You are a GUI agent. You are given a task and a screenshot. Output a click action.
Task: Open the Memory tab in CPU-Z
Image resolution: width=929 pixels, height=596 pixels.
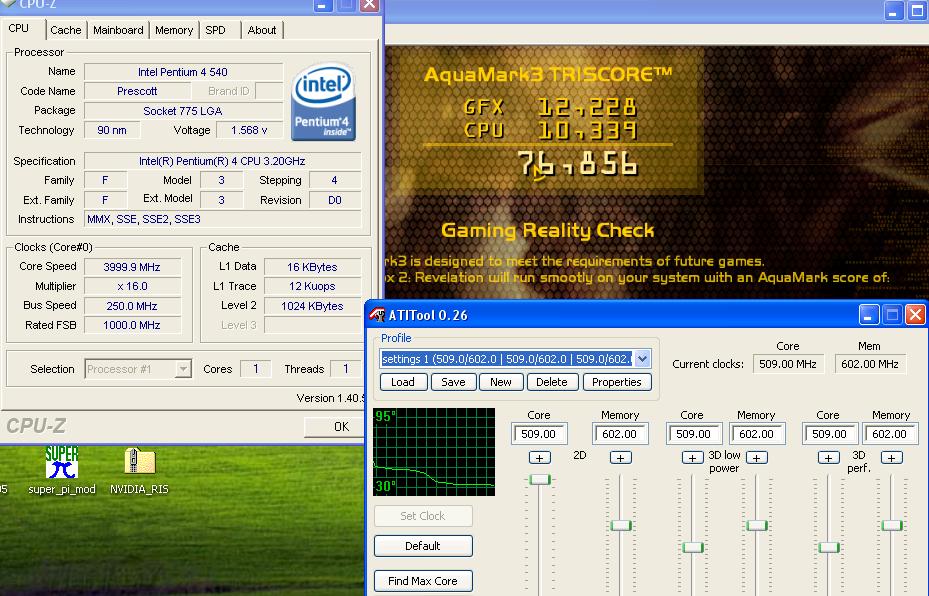(174, 30)
